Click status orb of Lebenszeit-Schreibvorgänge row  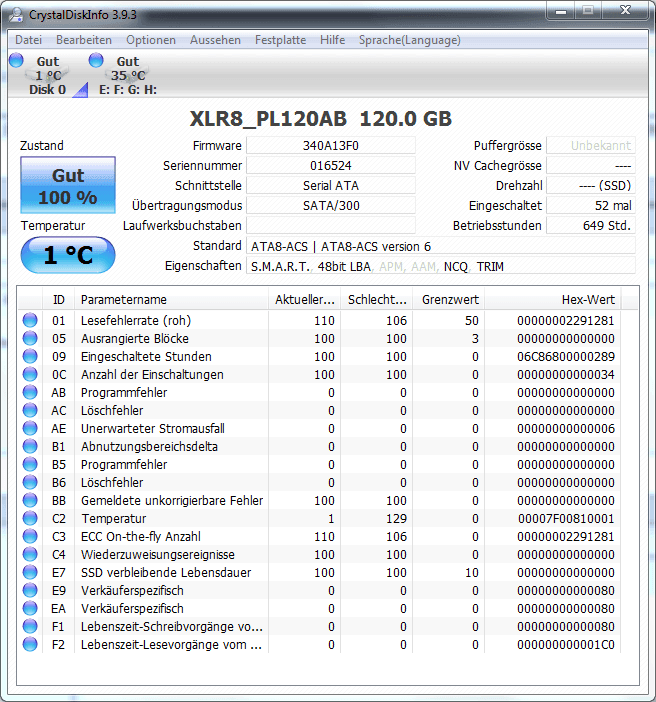[x=30, y=626]
